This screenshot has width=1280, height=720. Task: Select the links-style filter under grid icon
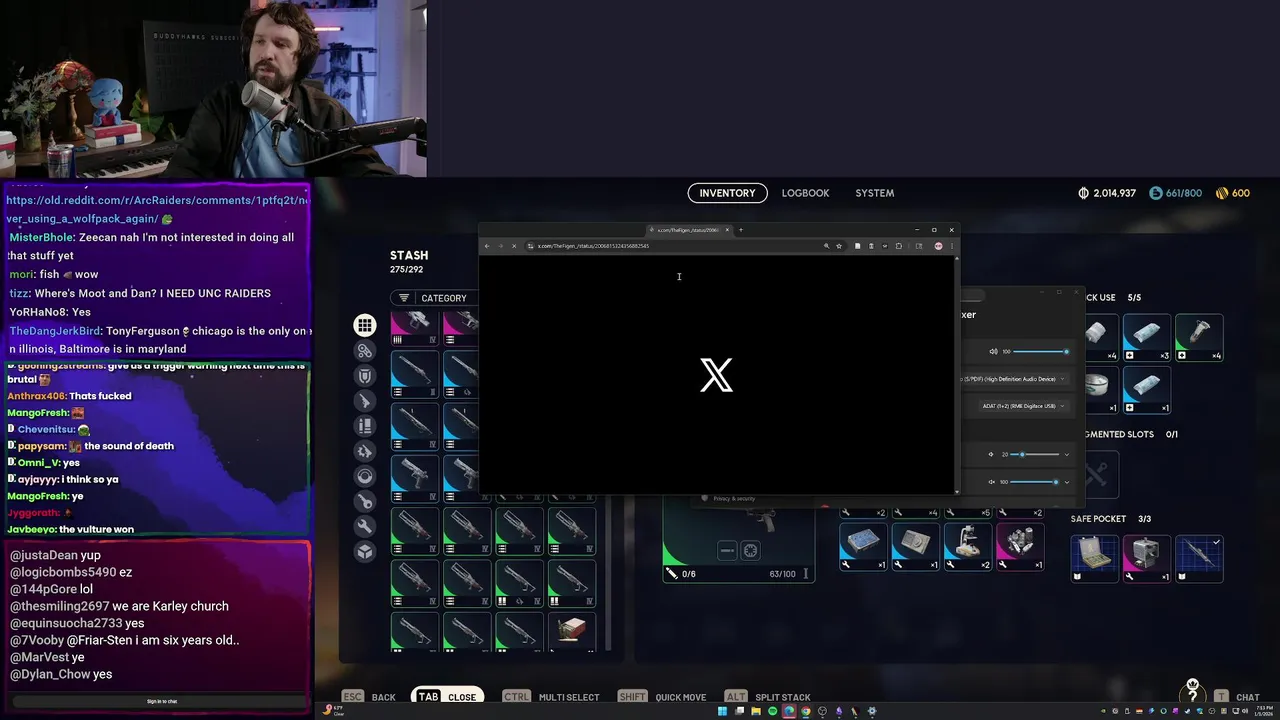tap(365, 351)
